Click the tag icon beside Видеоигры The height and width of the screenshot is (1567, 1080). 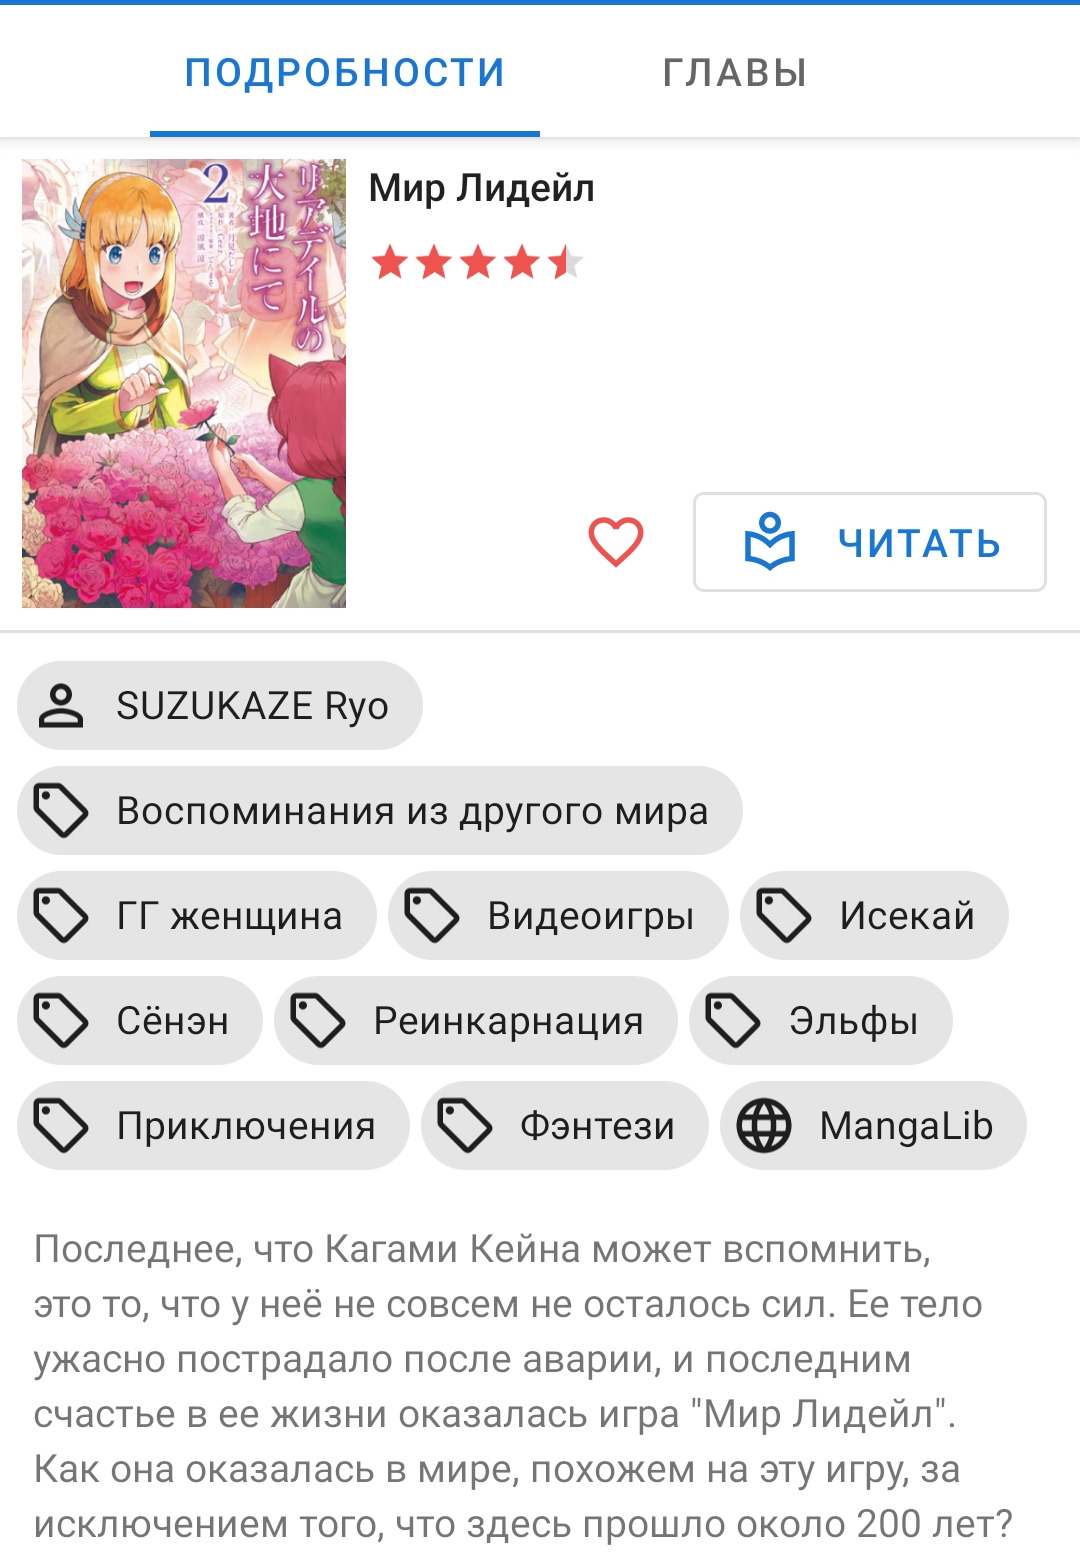[432, 916]
